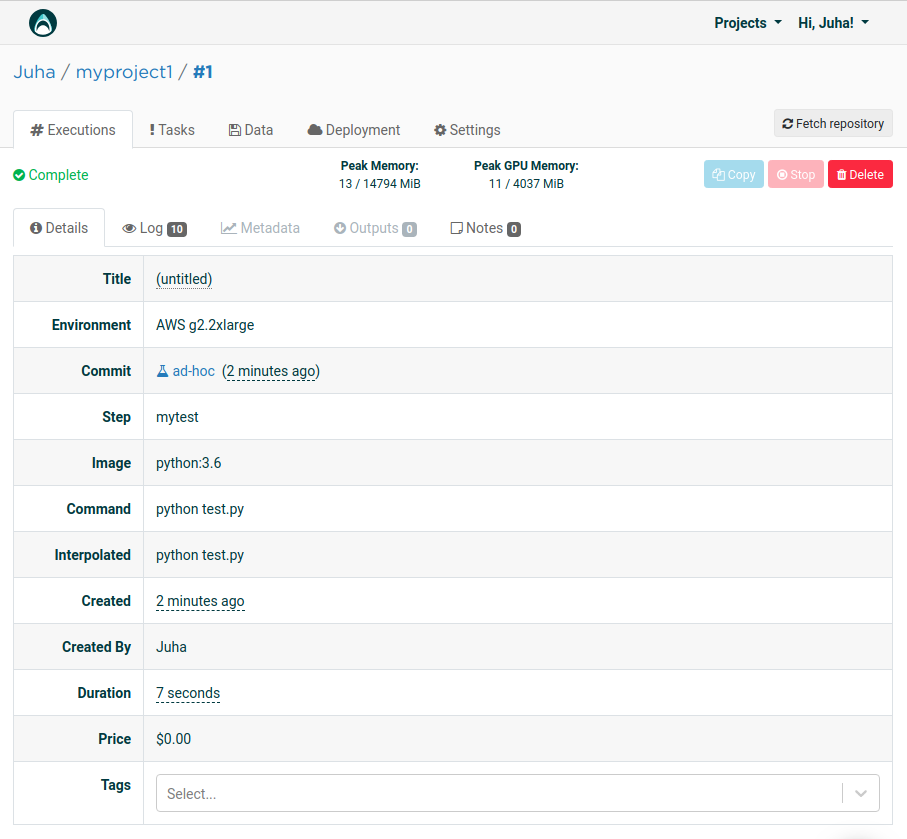
Task: Click the gear icon on Settings tab
Action: 440,130
